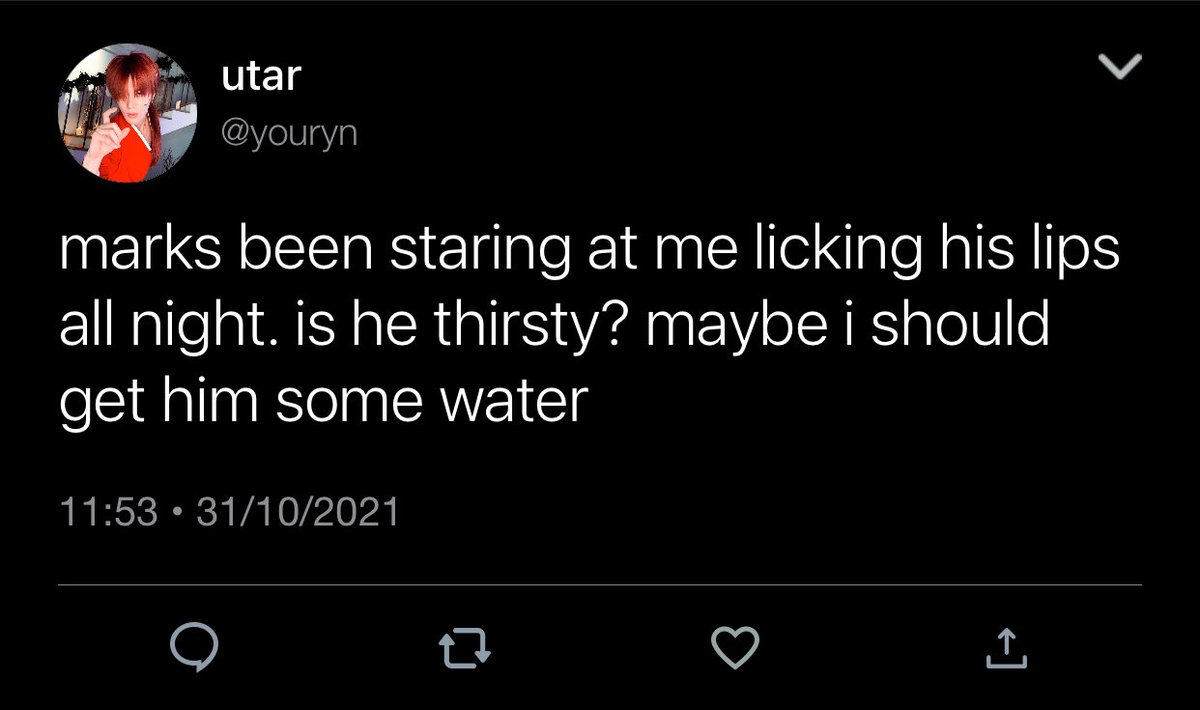The width and height of the screenshot is (1200, 710).
Task: Select the 31/10/2021 date text
Action: (297, 512)
